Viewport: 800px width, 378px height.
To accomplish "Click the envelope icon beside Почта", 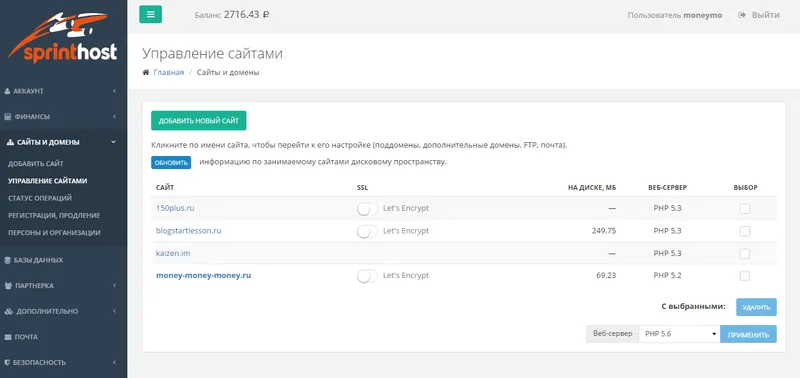I will (8, 337).
